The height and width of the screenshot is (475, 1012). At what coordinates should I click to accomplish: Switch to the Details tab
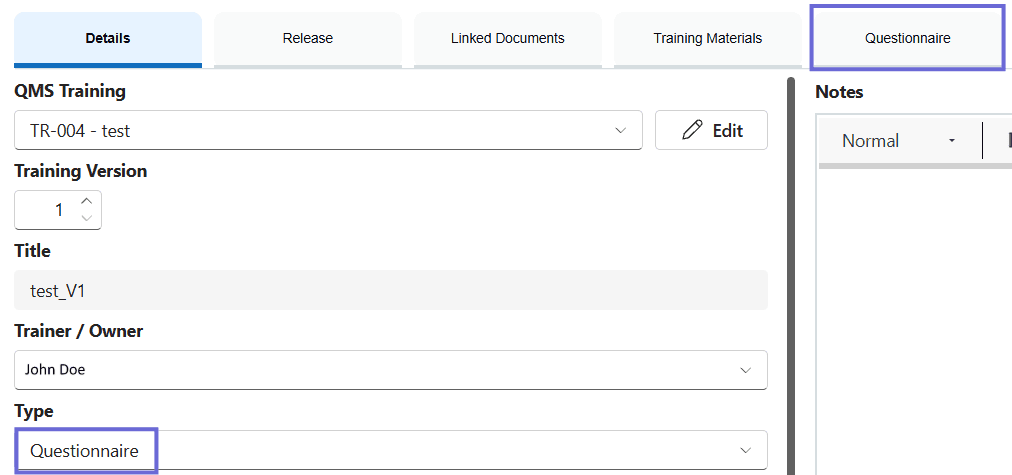(108, 39)
